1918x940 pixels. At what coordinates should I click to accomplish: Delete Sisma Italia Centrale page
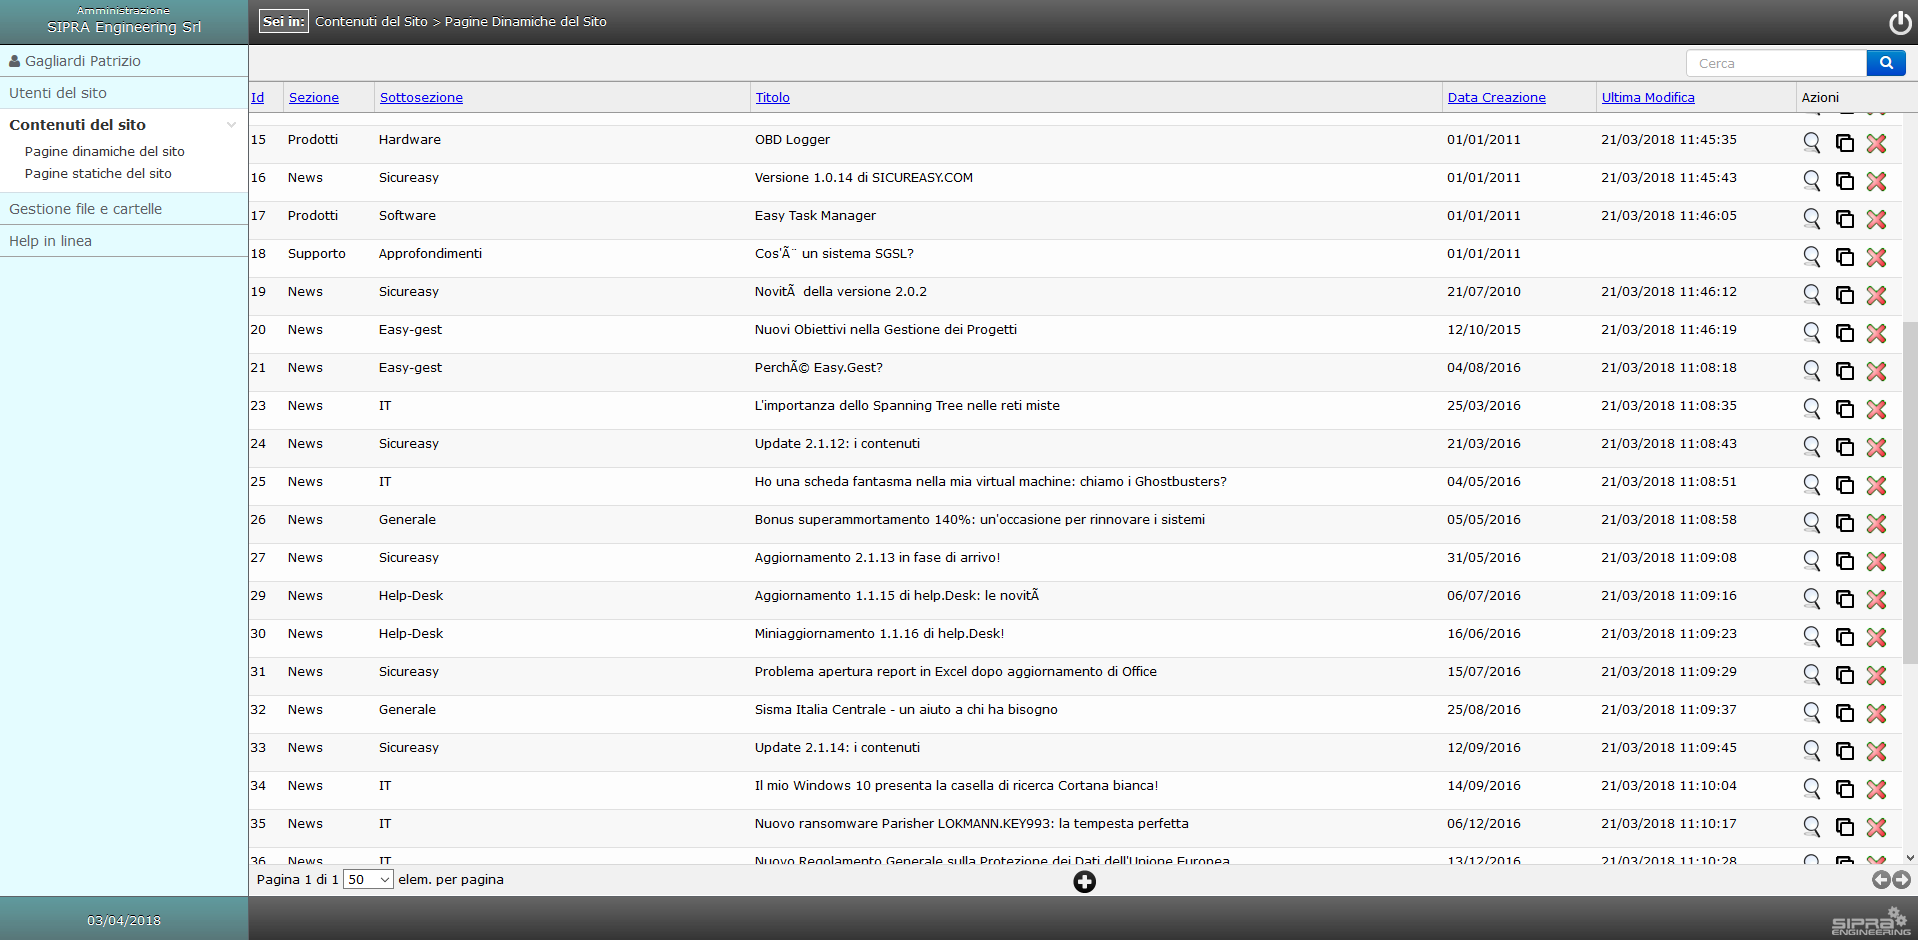point(1876,713)
